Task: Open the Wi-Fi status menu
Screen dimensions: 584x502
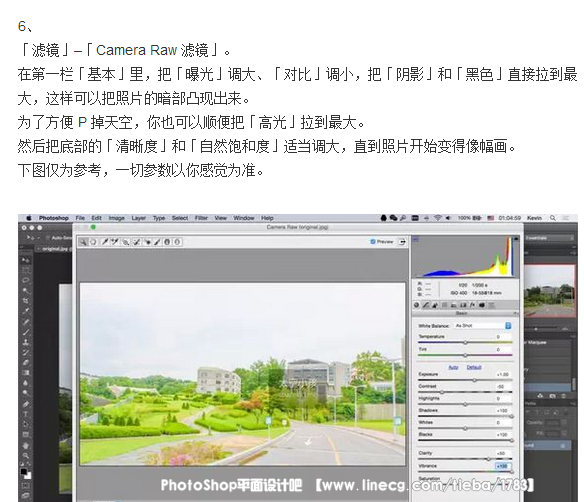Action: pyautogui.click(x=438, y=218)
